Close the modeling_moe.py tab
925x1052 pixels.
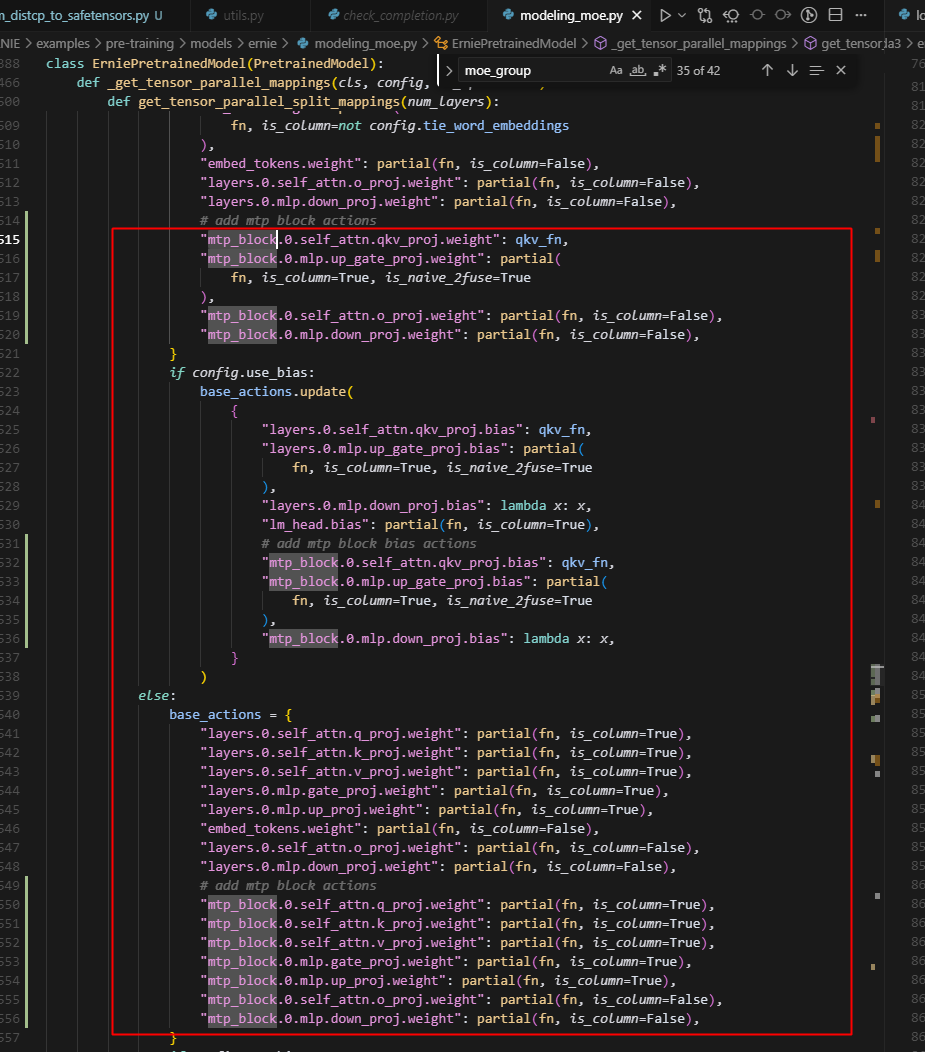point(637,16)
